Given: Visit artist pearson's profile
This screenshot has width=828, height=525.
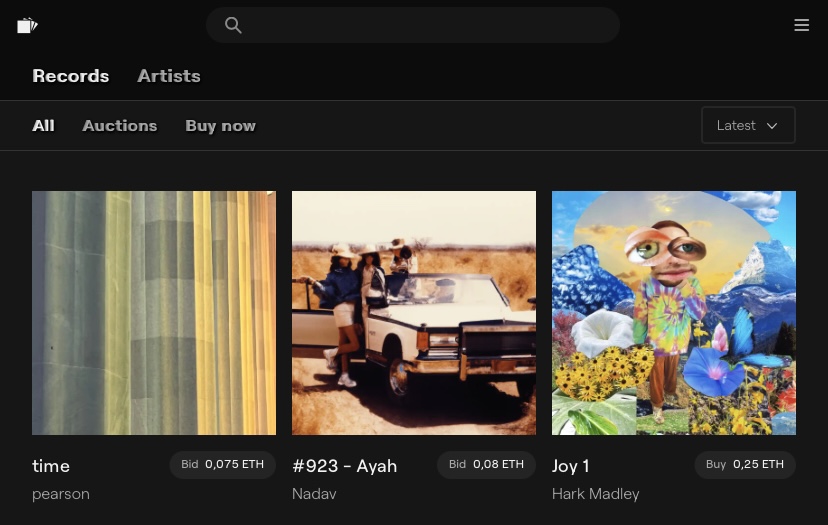Looking at the screenshot, I should pos(61,494).
